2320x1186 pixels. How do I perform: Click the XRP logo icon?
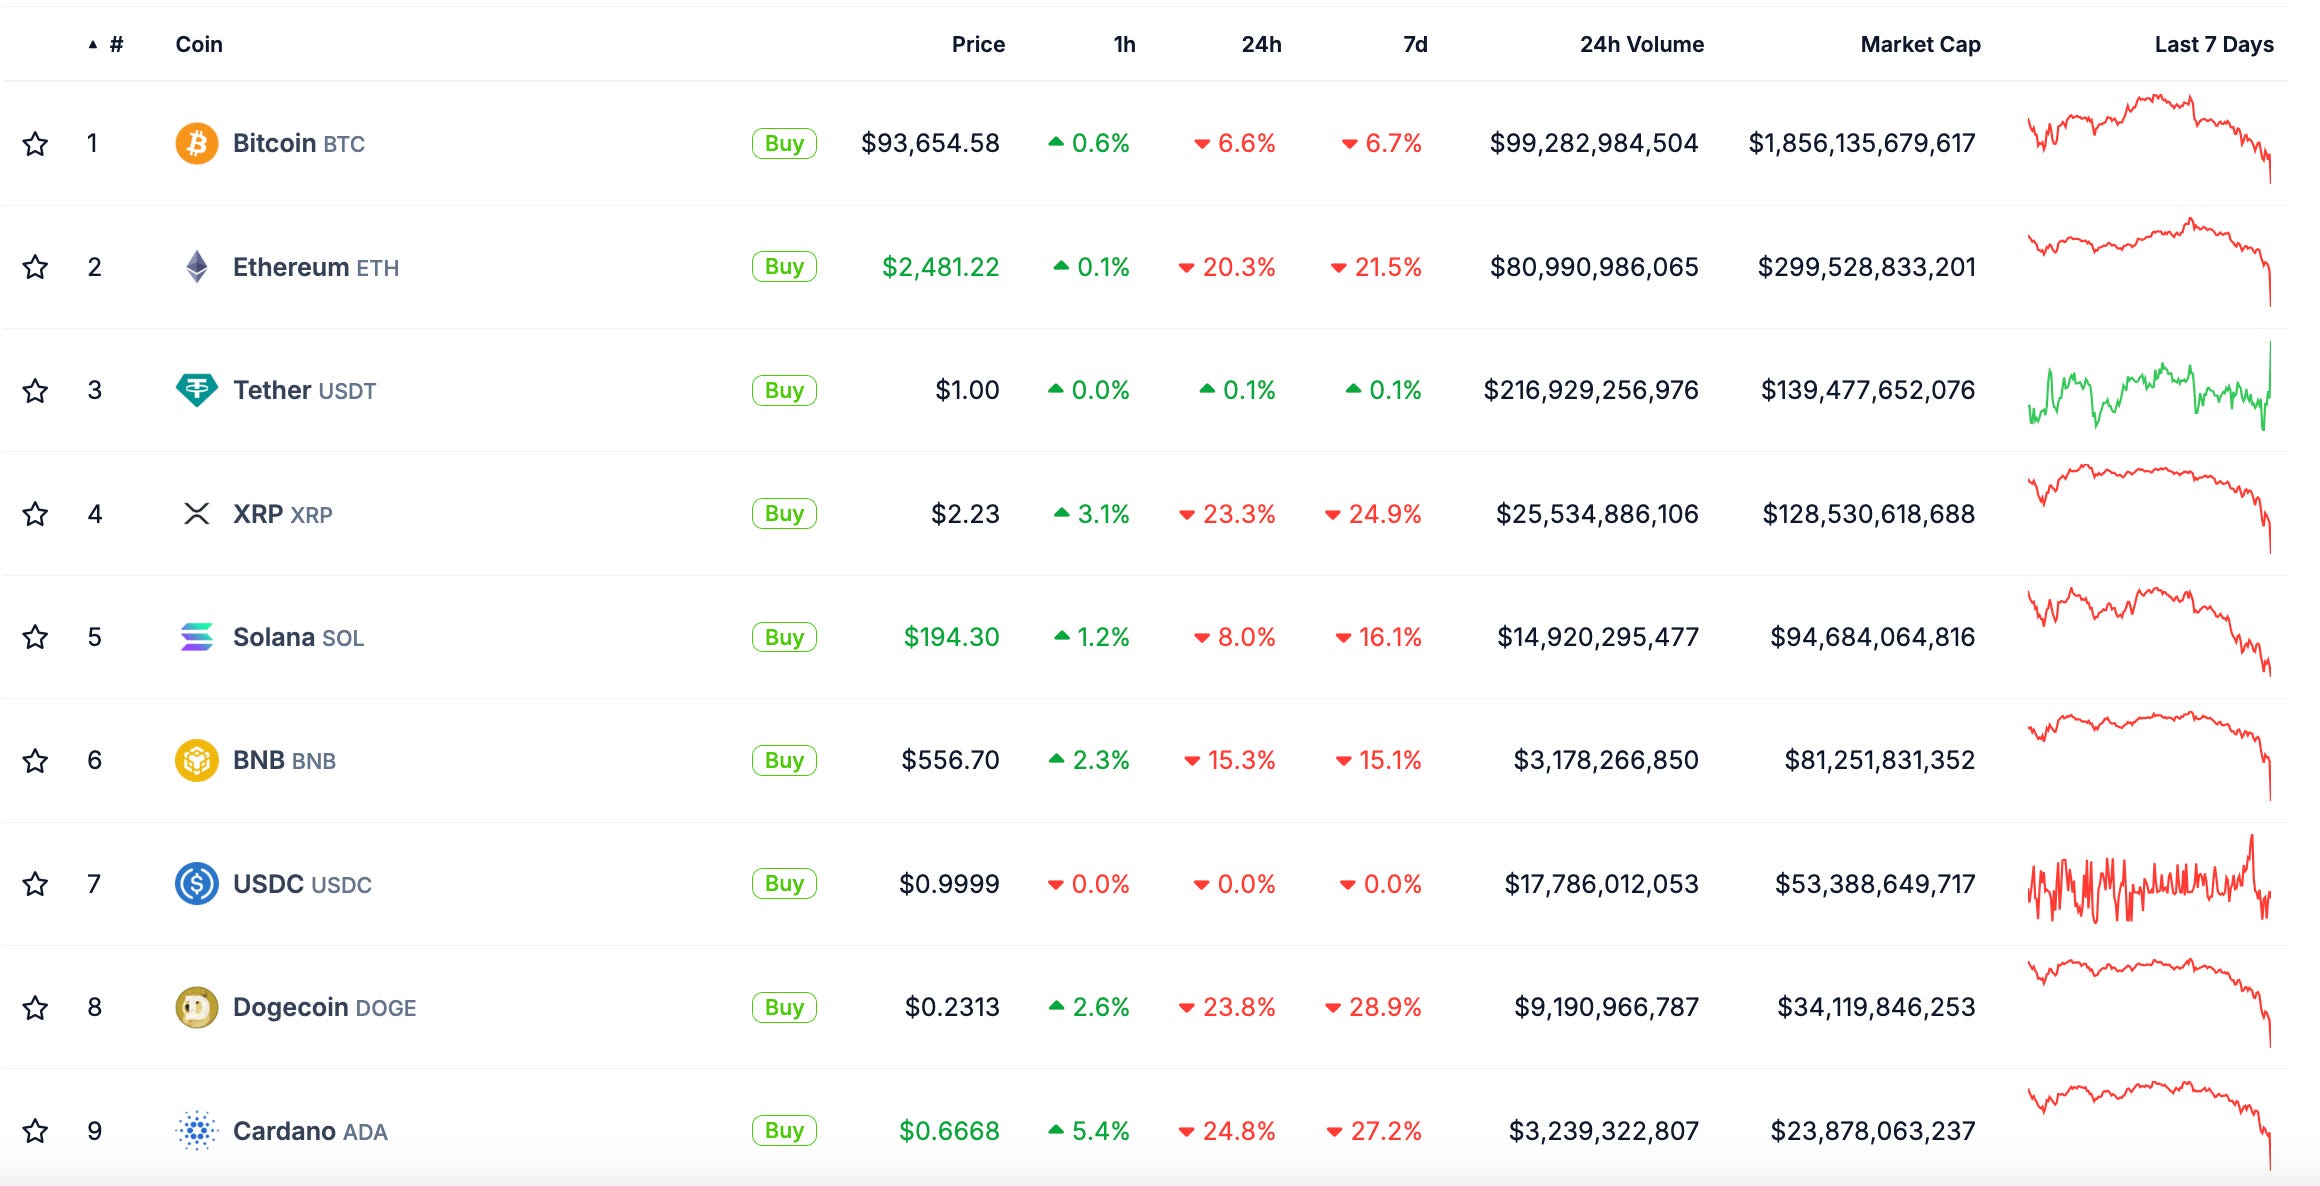(197, 514)
